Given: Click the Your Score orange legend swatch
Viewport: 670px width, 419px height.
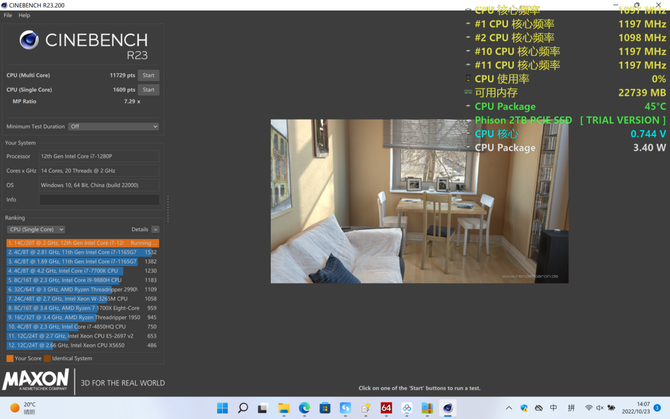Looking at the screenshot, I should (10, 358).
